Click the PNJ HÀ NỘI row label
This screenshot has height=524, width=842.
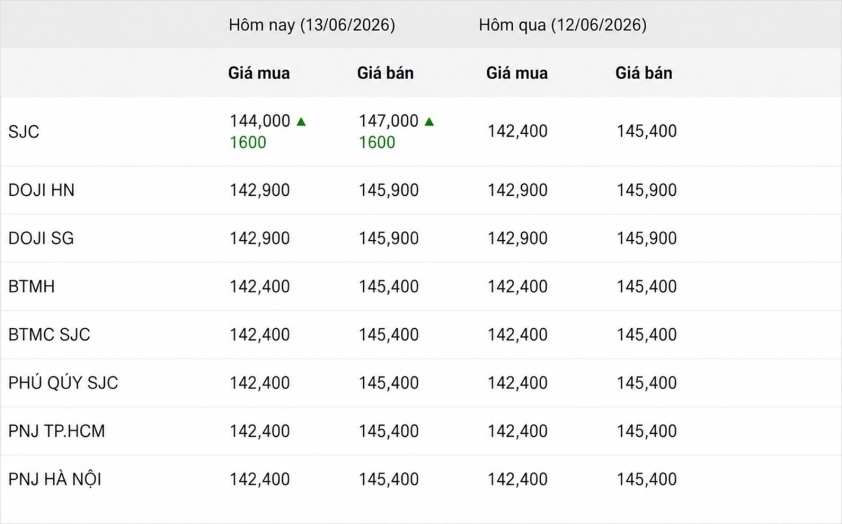point(55,479)
